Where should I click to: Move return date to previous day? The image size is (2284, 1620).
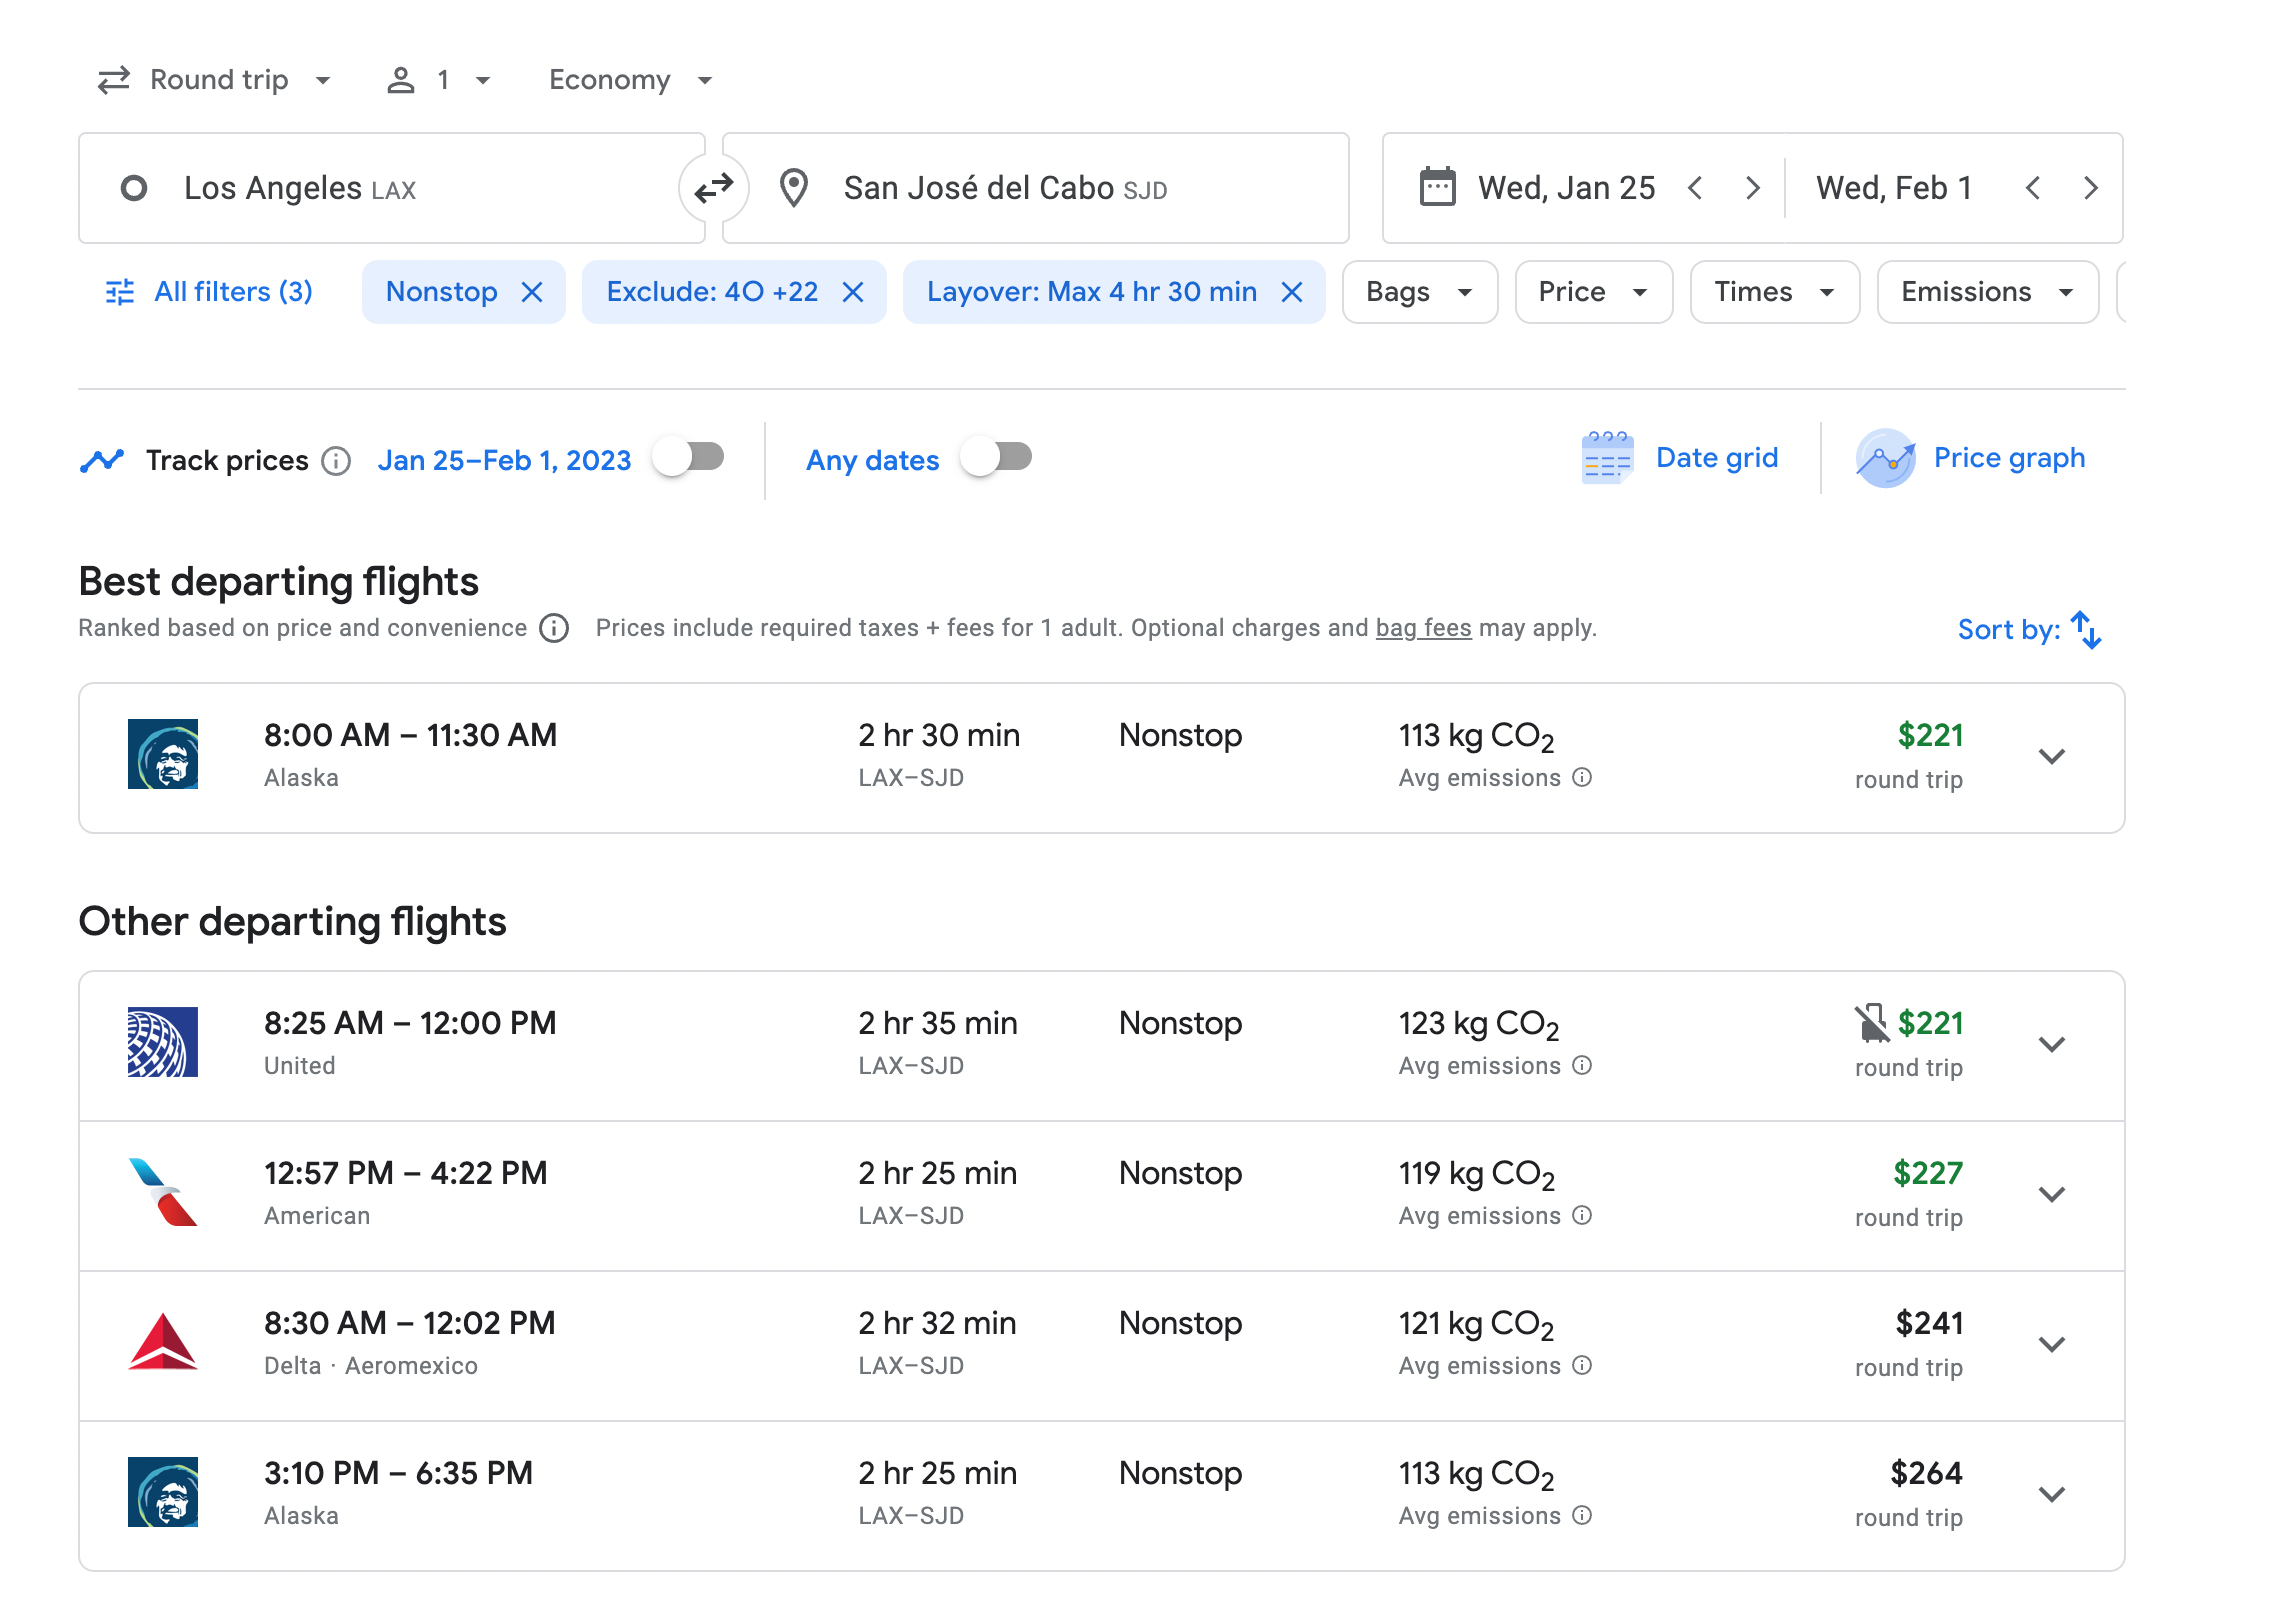(2032, 188)
